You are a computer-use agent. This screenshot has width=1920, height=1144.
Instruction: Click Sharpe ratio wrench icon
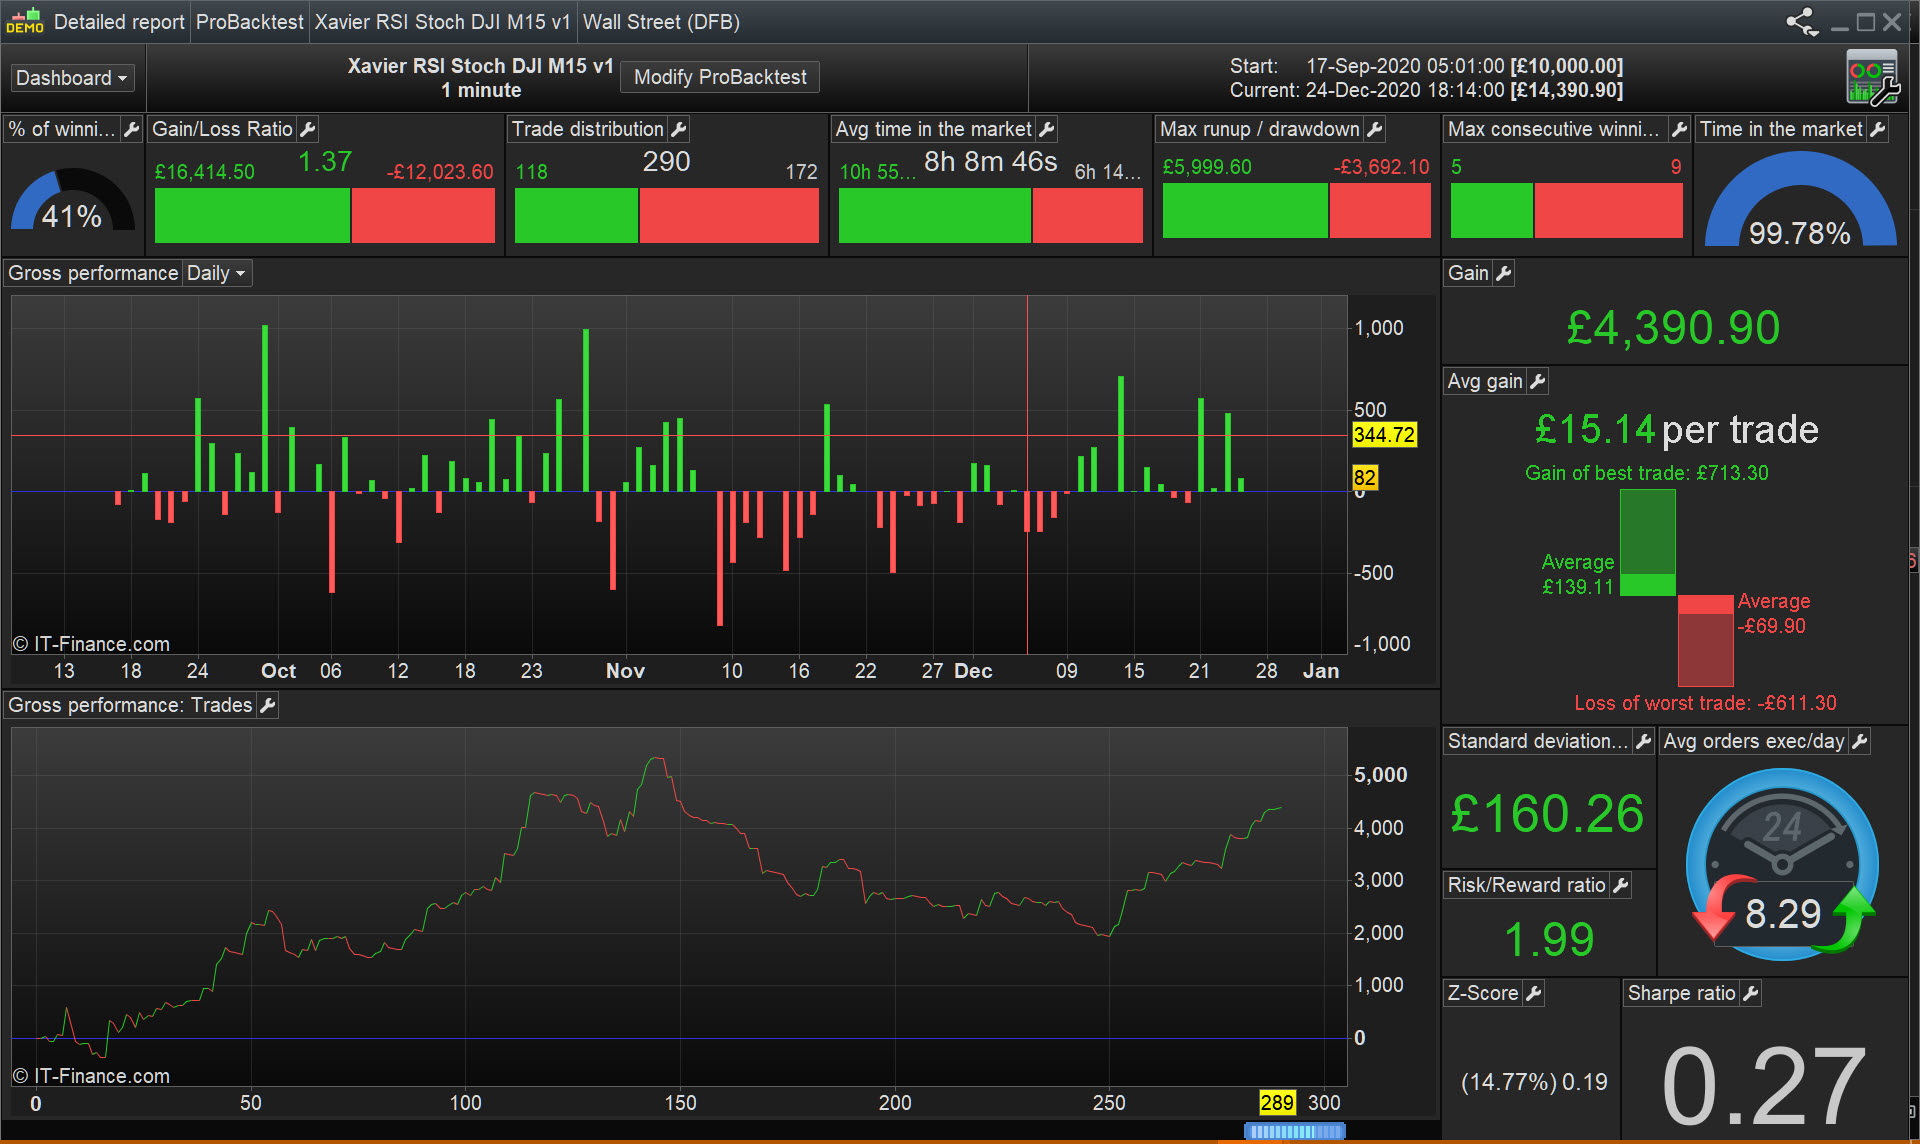1750,993
